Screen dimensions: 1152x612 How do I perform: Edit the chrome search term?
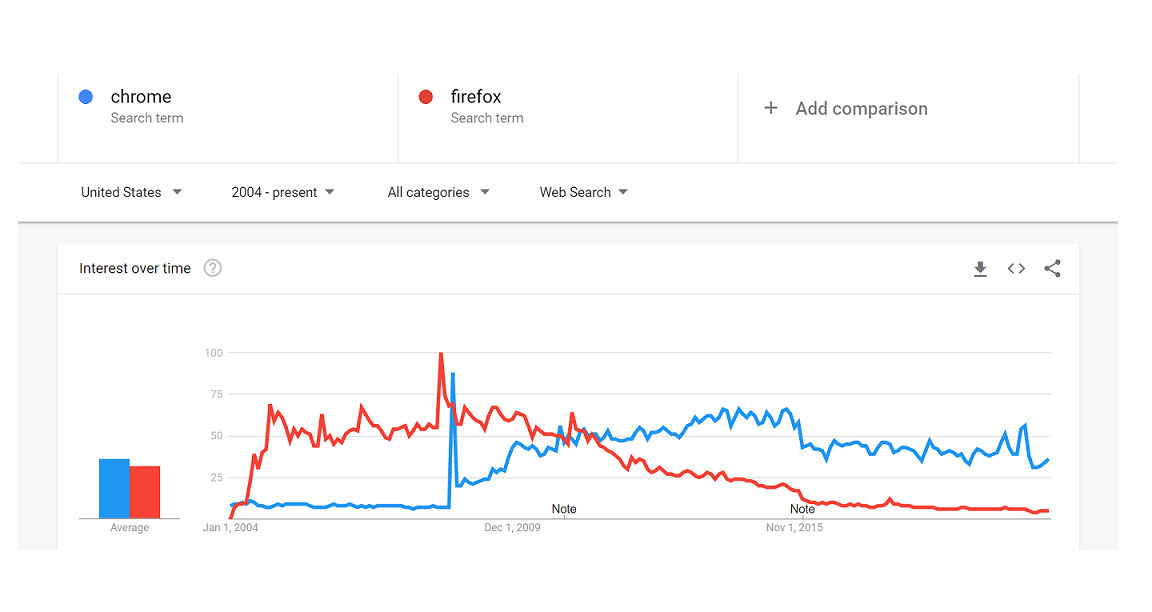click(x=141, y=97)
